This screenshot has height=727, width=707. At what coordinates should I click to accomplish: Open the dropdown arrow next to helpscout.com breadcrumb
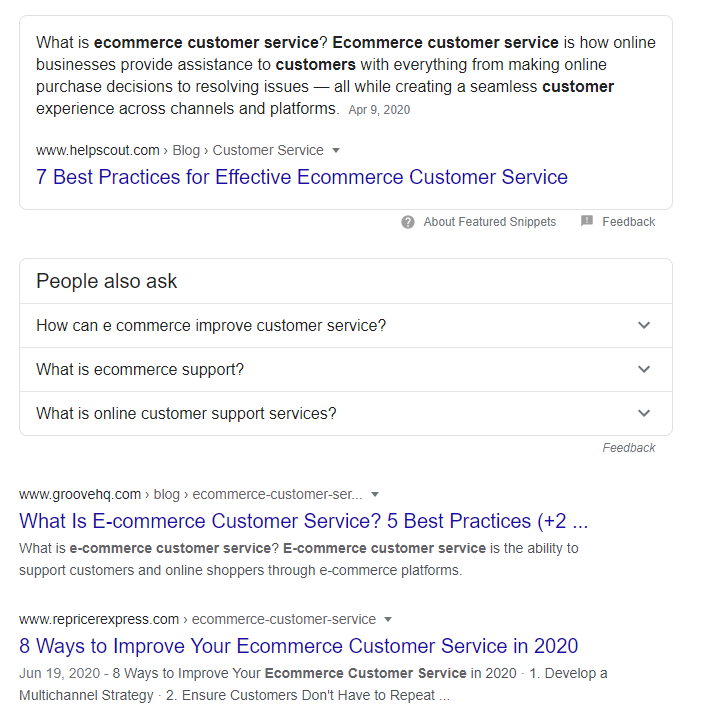click(x=336, y=150)
